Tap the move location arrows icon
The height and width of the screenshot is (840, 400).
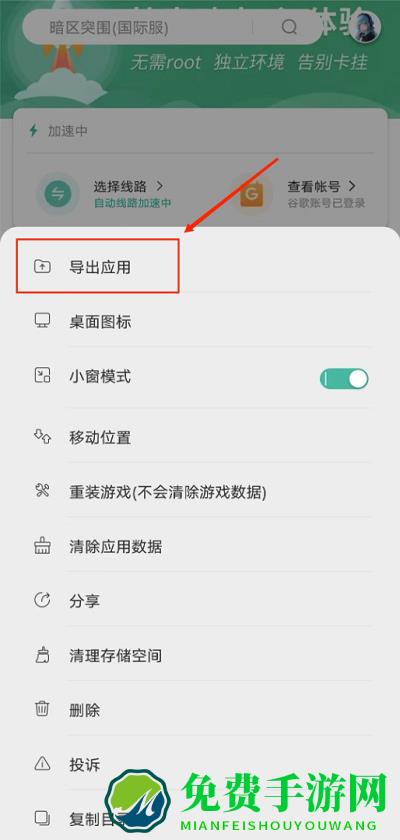tap(42, 437)
